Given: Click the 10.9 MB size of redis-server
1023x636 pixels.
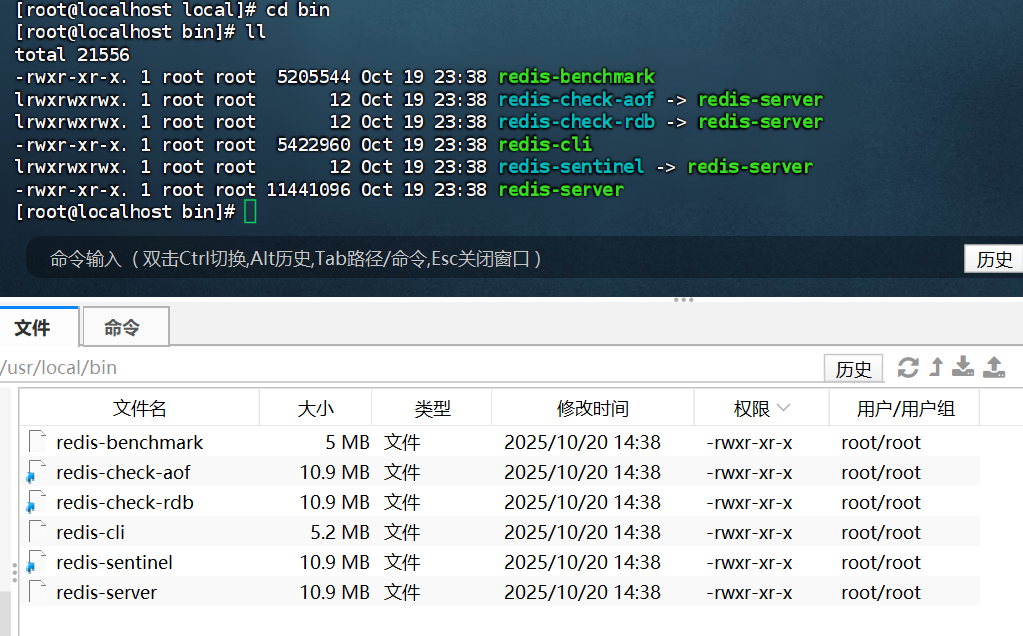Looking at the screenshot, I should click(334, 592).
